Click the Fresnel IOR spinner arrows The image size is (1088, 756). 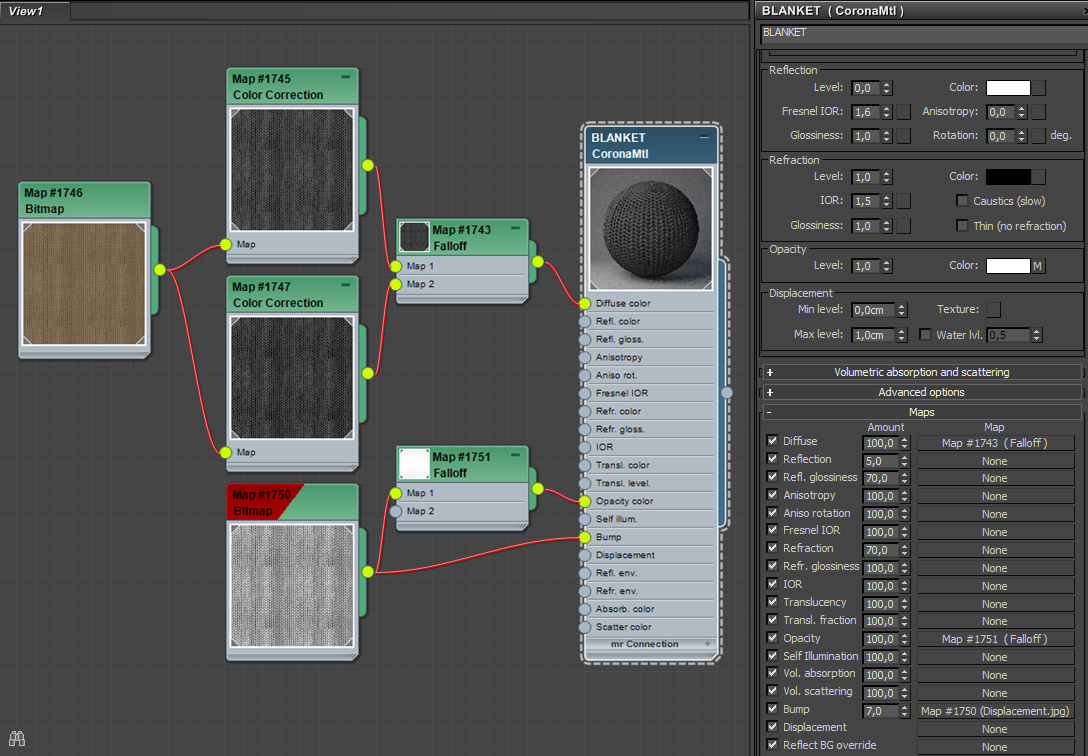887,112
